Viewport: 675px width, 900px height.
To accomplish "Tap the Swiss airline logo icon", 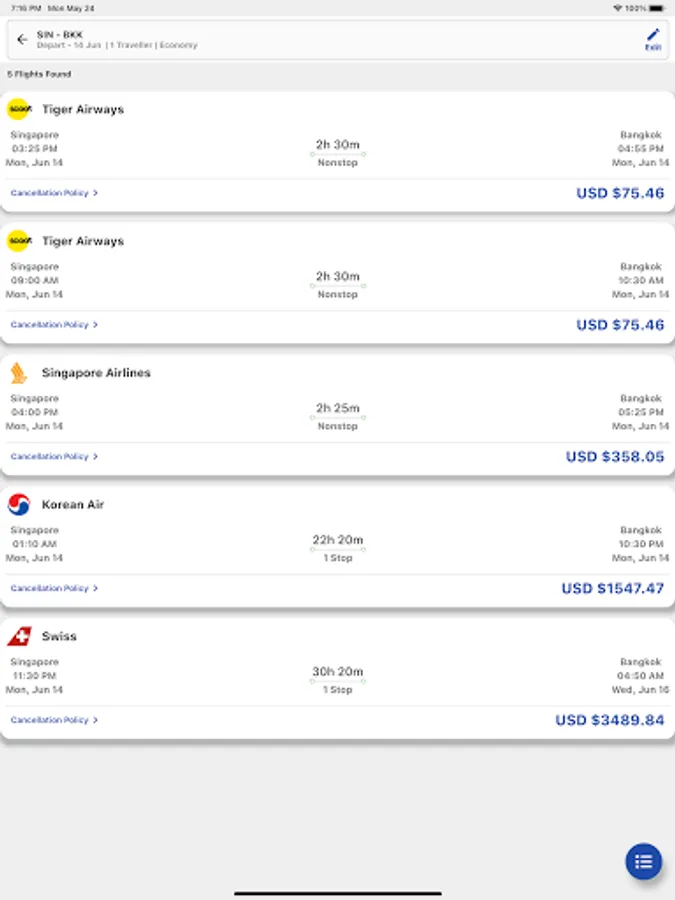I will (x=19, y=636).
